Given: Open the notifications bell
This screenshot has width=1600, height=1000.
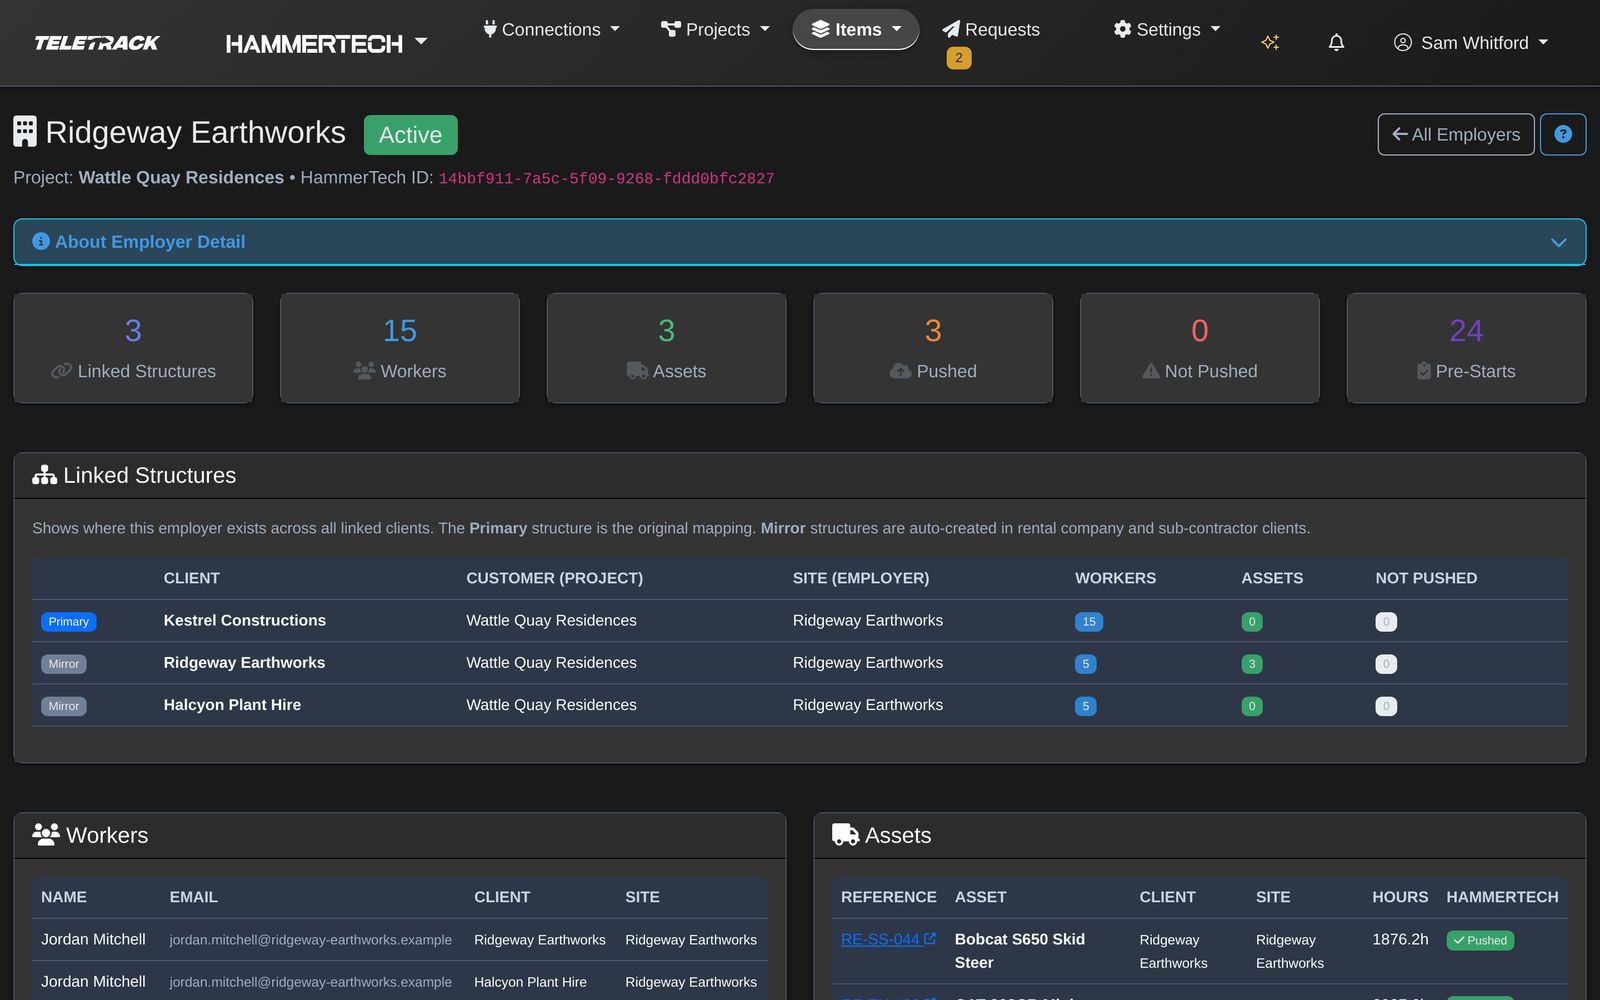Looking at the screenshot, I should click(1336, 42).
